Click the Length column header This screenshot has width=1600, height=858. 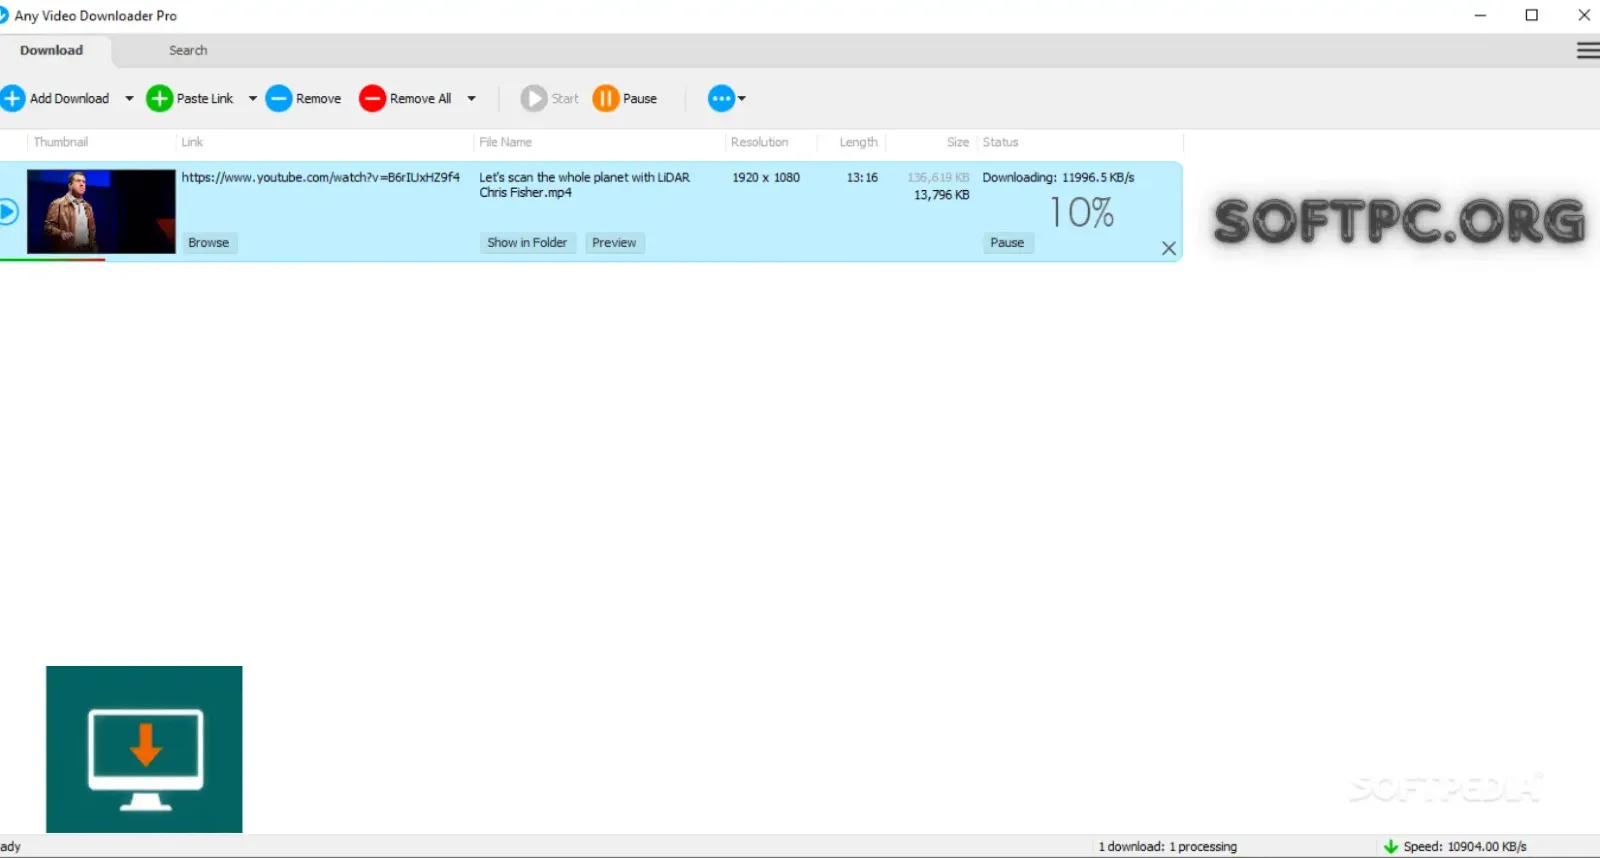(858, 142)
